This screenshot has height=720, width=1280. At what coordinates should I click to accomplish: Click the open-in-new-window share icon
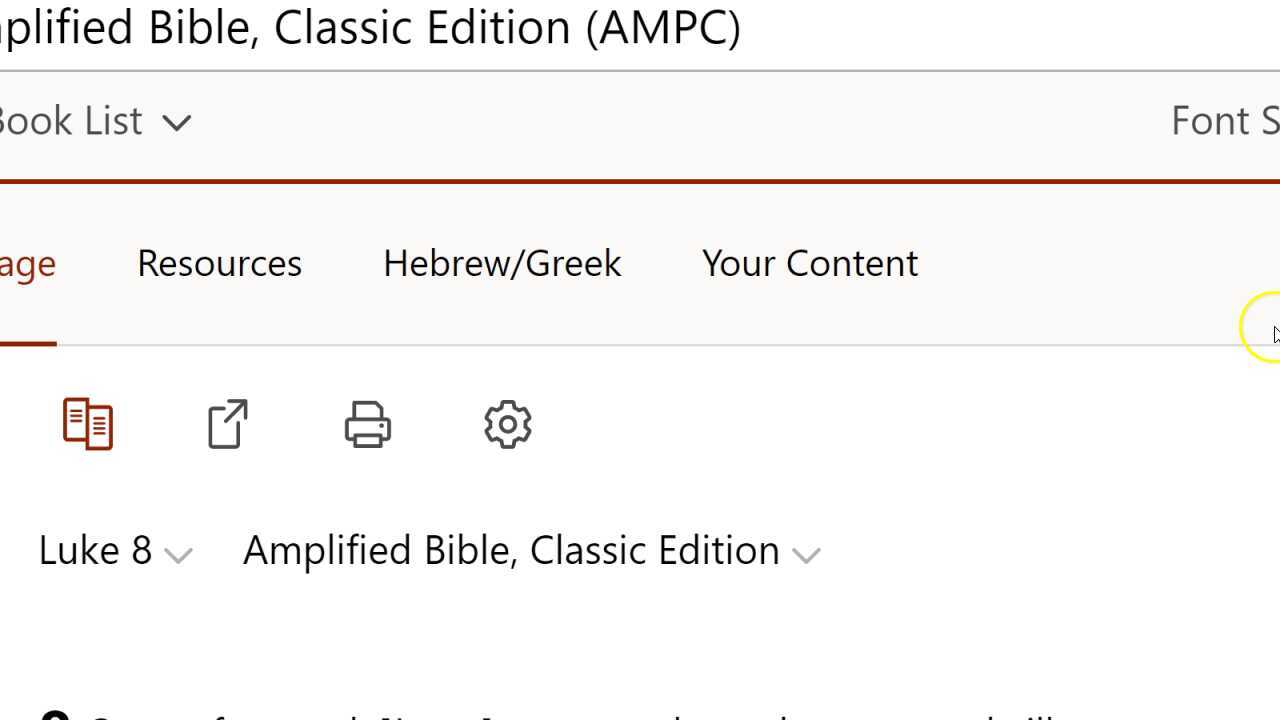point(228,424)
